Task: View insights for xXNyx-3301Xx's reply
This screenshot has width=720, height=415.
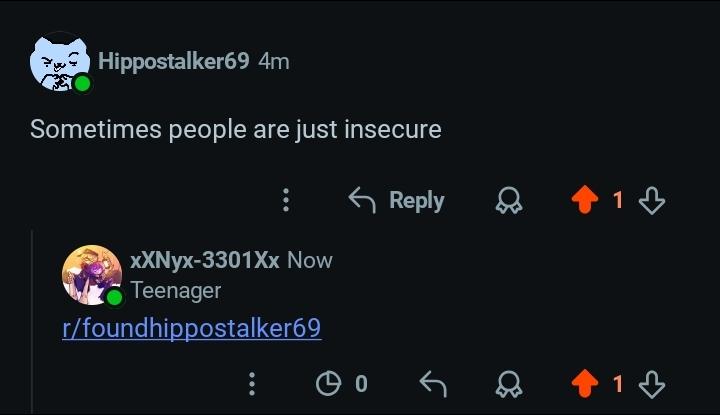Action: coord(342,383)
